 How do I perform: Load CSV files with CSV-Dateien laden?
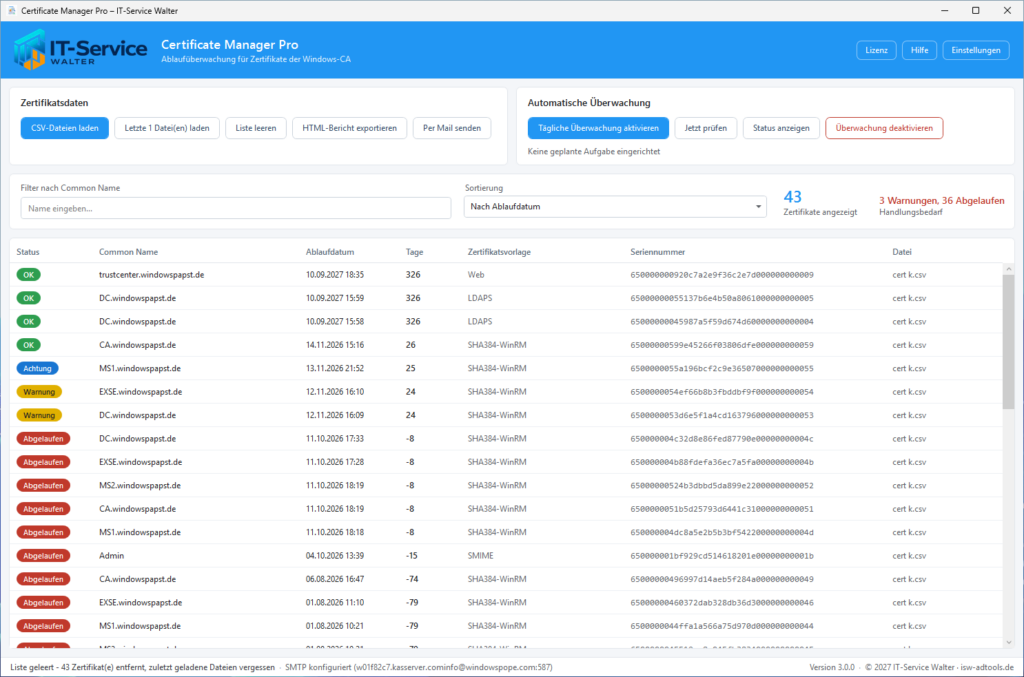[x=65, y=128]
